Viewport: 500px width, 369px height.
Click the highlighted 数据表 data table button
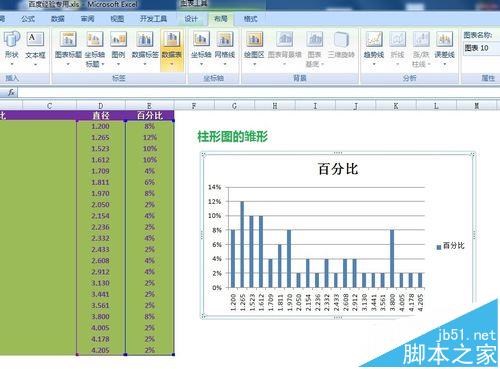(172, 50)
